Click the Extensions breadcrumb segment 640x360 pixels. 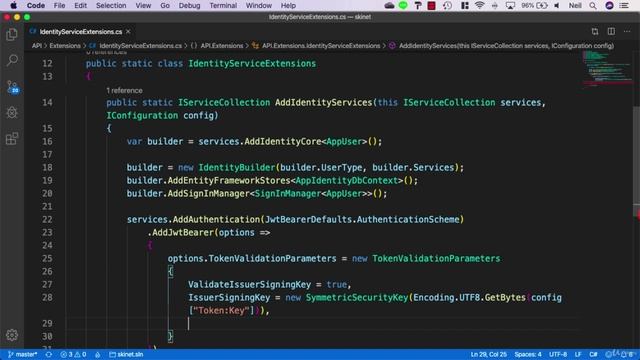[65, 46]
